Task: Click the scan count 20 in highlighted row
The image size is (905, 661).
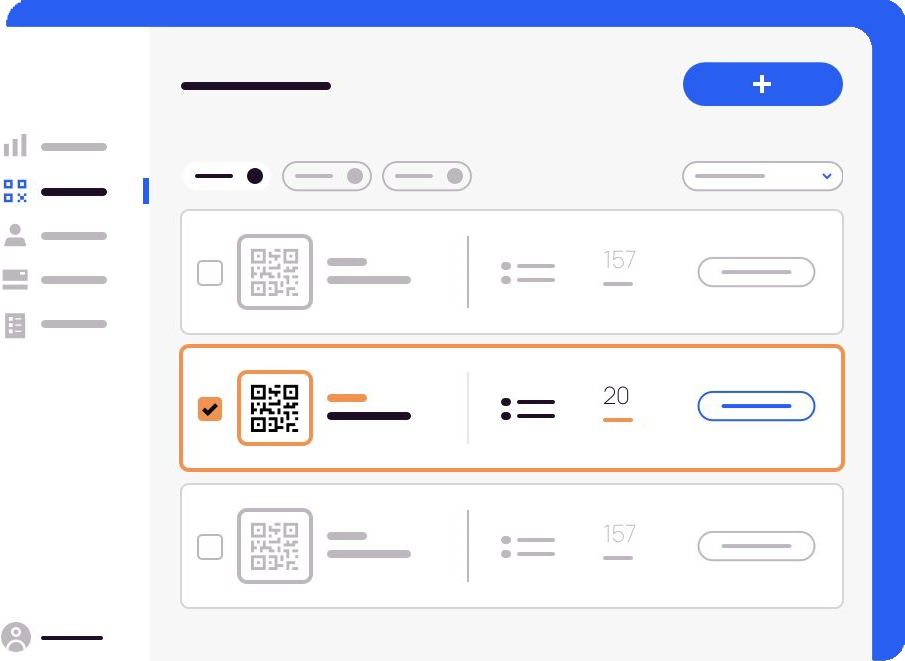Action: point(616,396)
